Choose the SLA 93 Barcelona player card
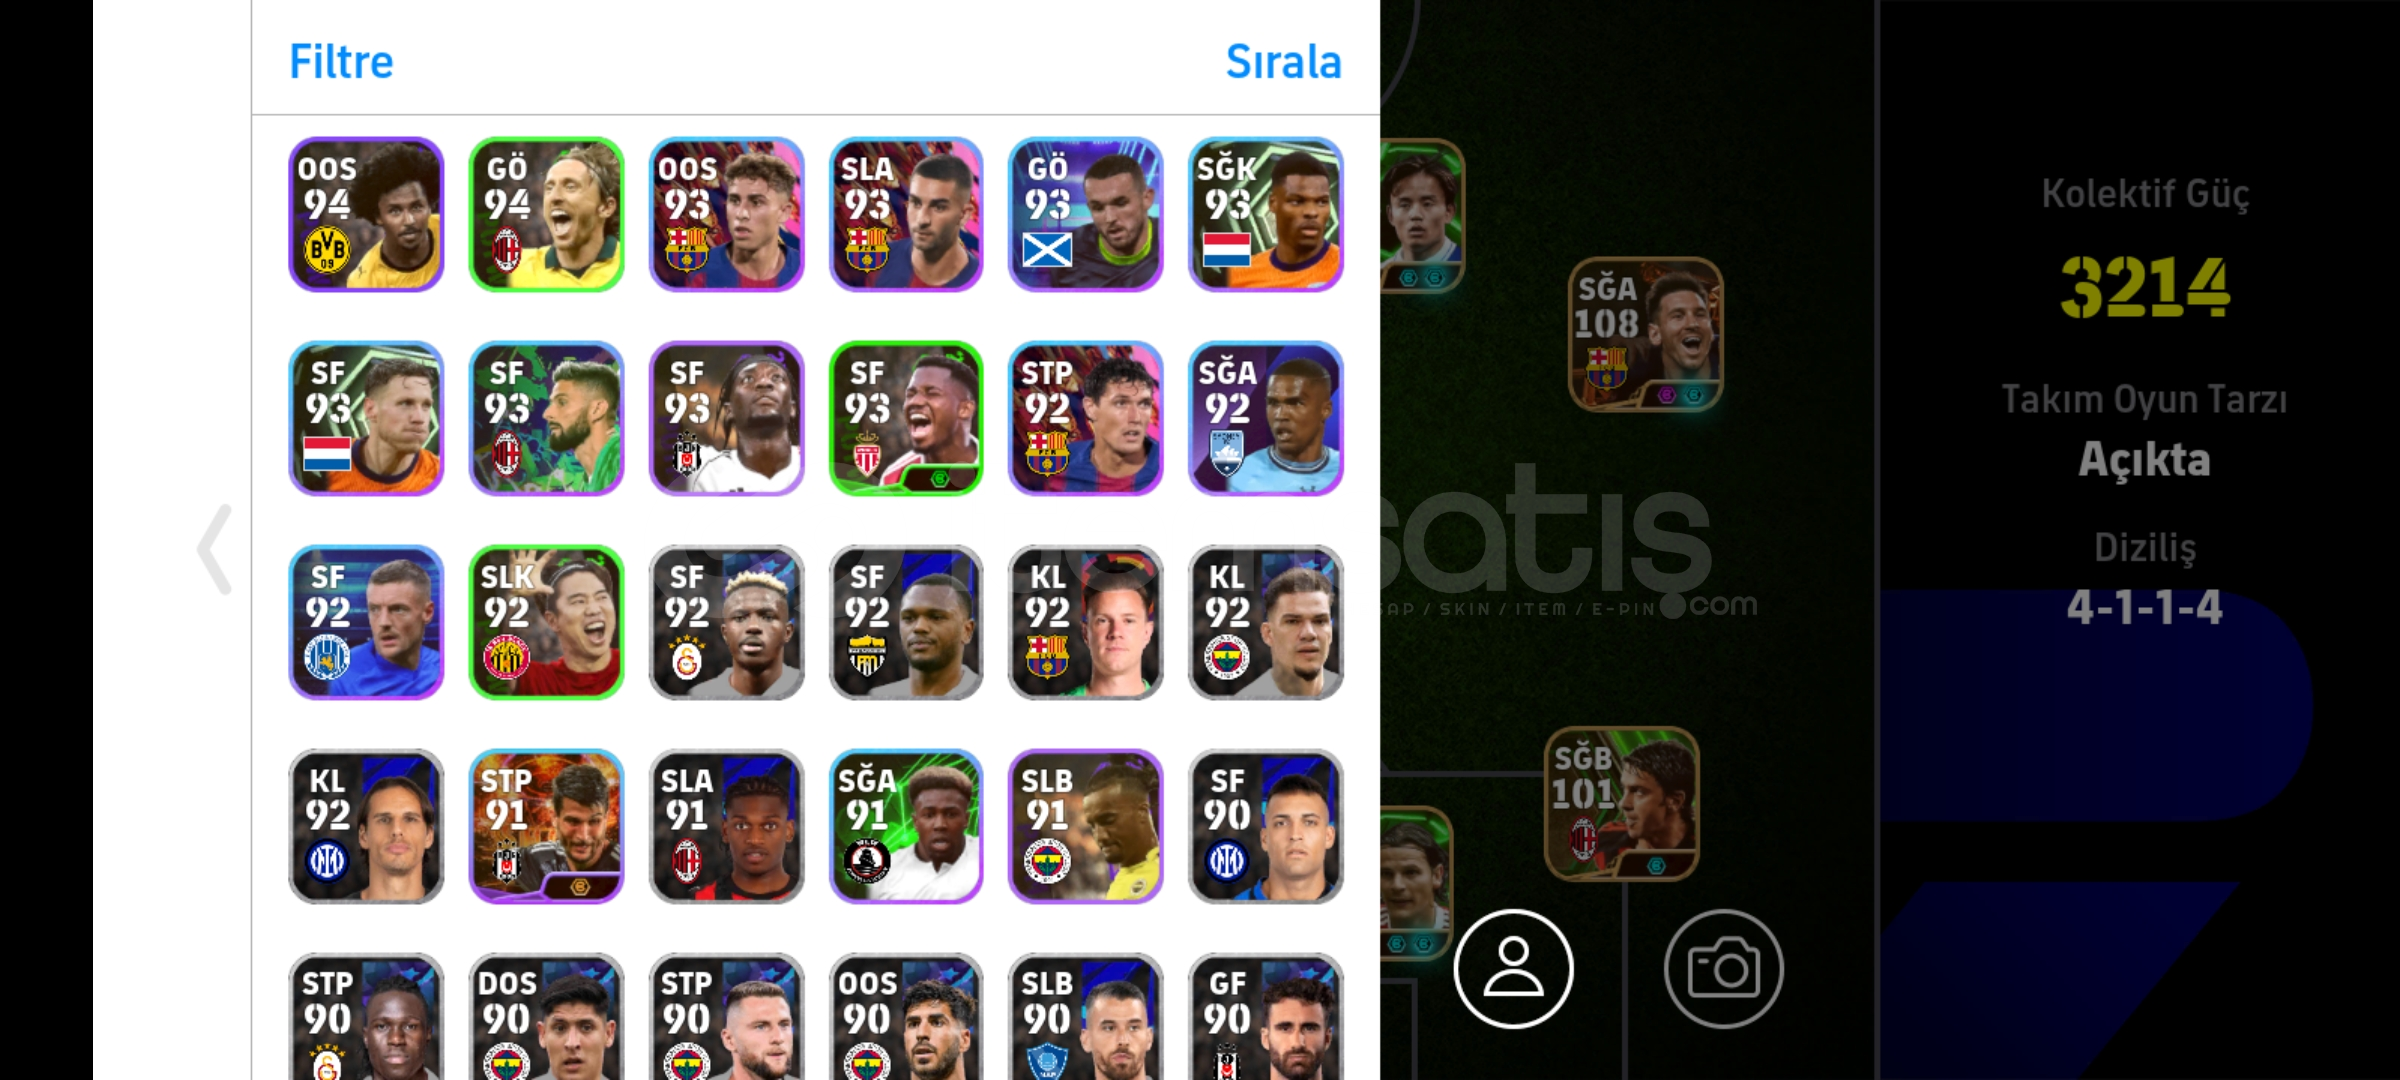2400x1080 pixels. point(906,214)
